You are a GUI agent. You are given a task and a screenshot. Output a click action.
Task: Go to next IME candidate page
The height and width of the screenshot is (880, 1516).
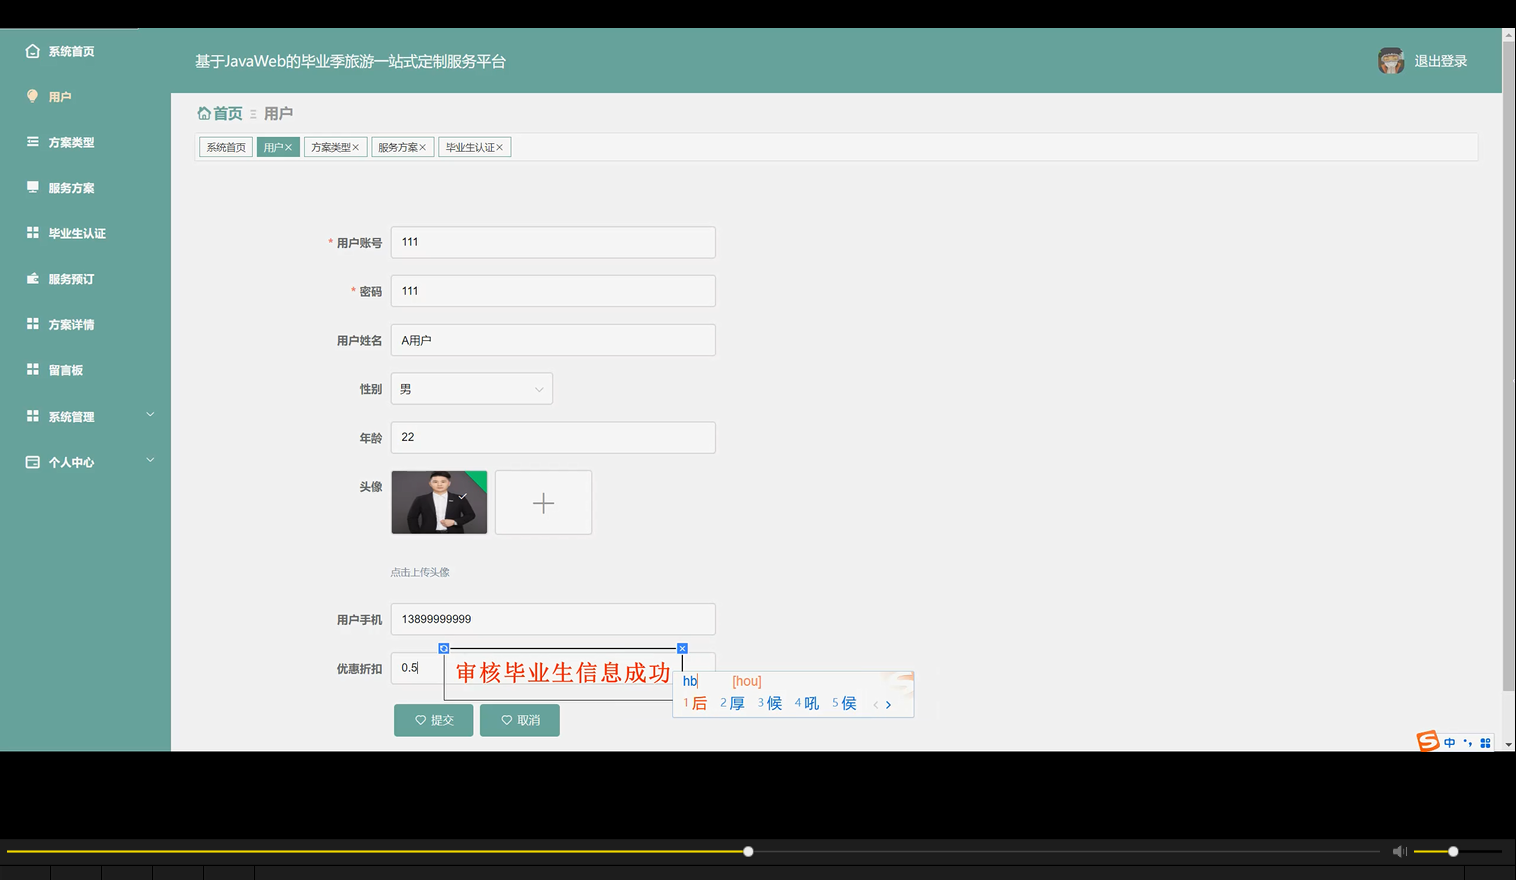[888, 705]
